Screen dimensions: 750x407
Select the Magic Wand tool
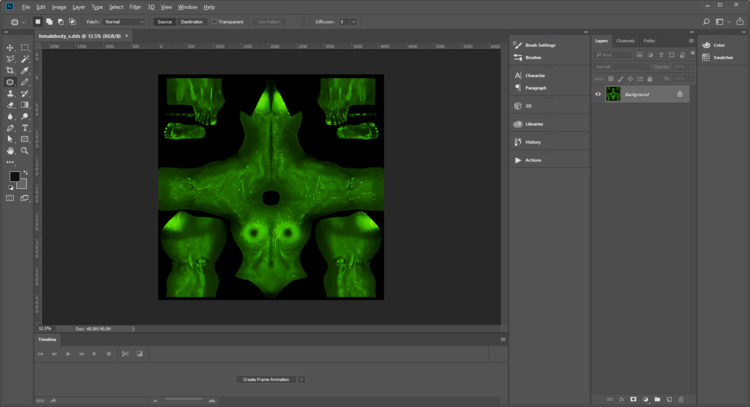pyautogui.click(x=25, y=59)
